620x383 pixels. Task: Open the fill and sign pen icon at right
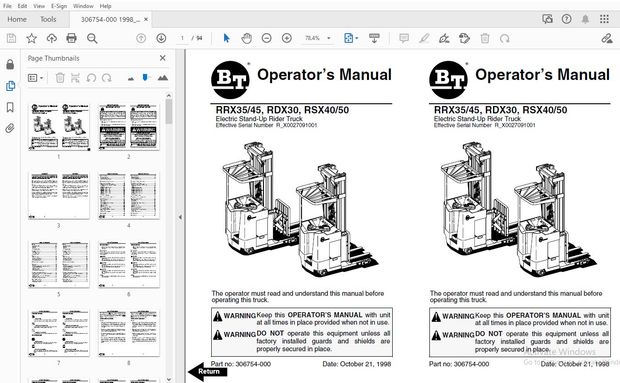click(x=607, y=38)
